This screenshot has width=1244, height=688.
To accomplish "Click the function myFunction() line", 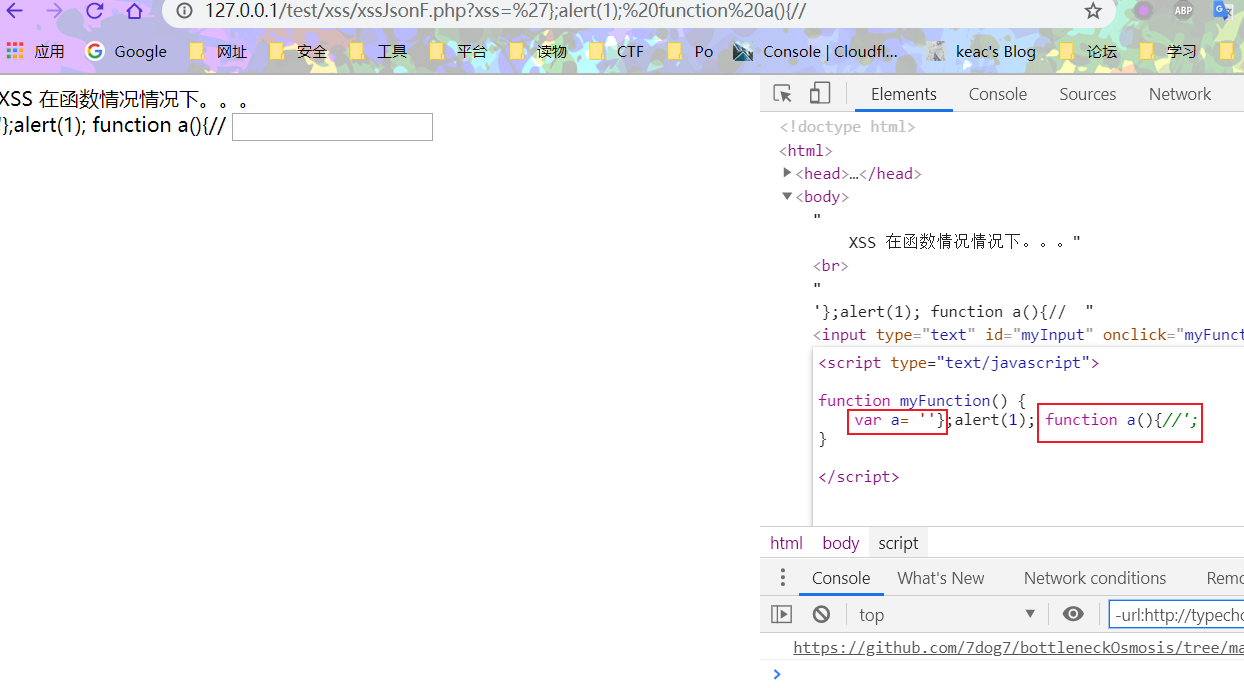I will click(x=922, y=401).
